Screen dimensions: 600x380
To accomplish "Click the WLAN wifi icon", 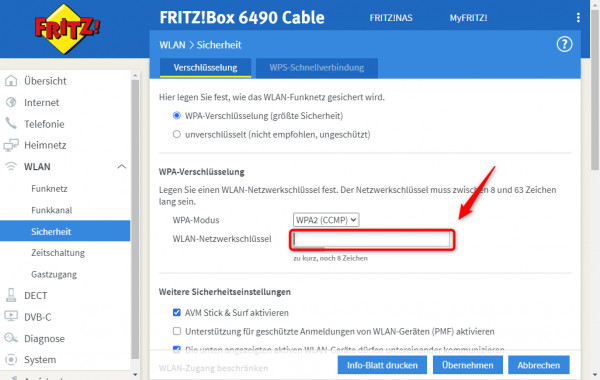I will click(x=11, y=166).
